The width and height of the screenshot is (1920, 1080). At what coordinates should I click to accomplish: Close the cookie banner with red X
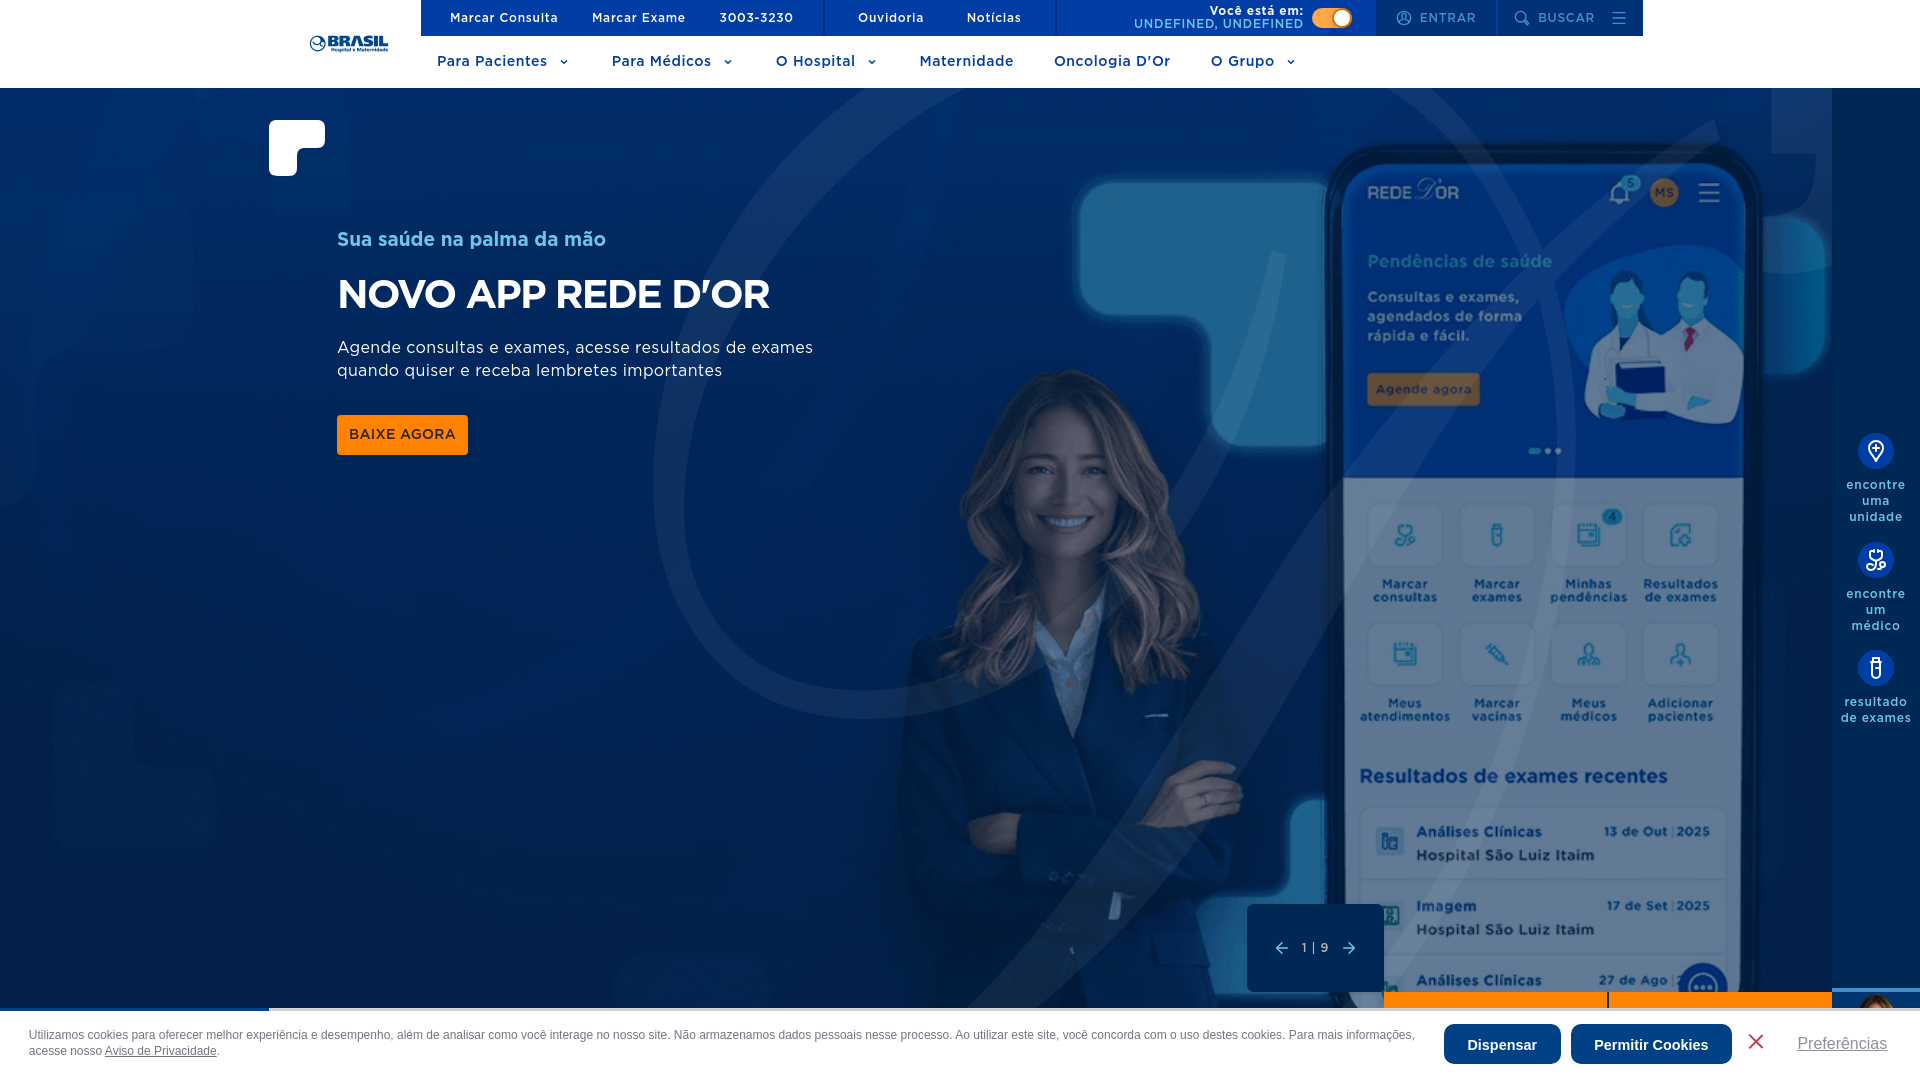(1756, 1042)
